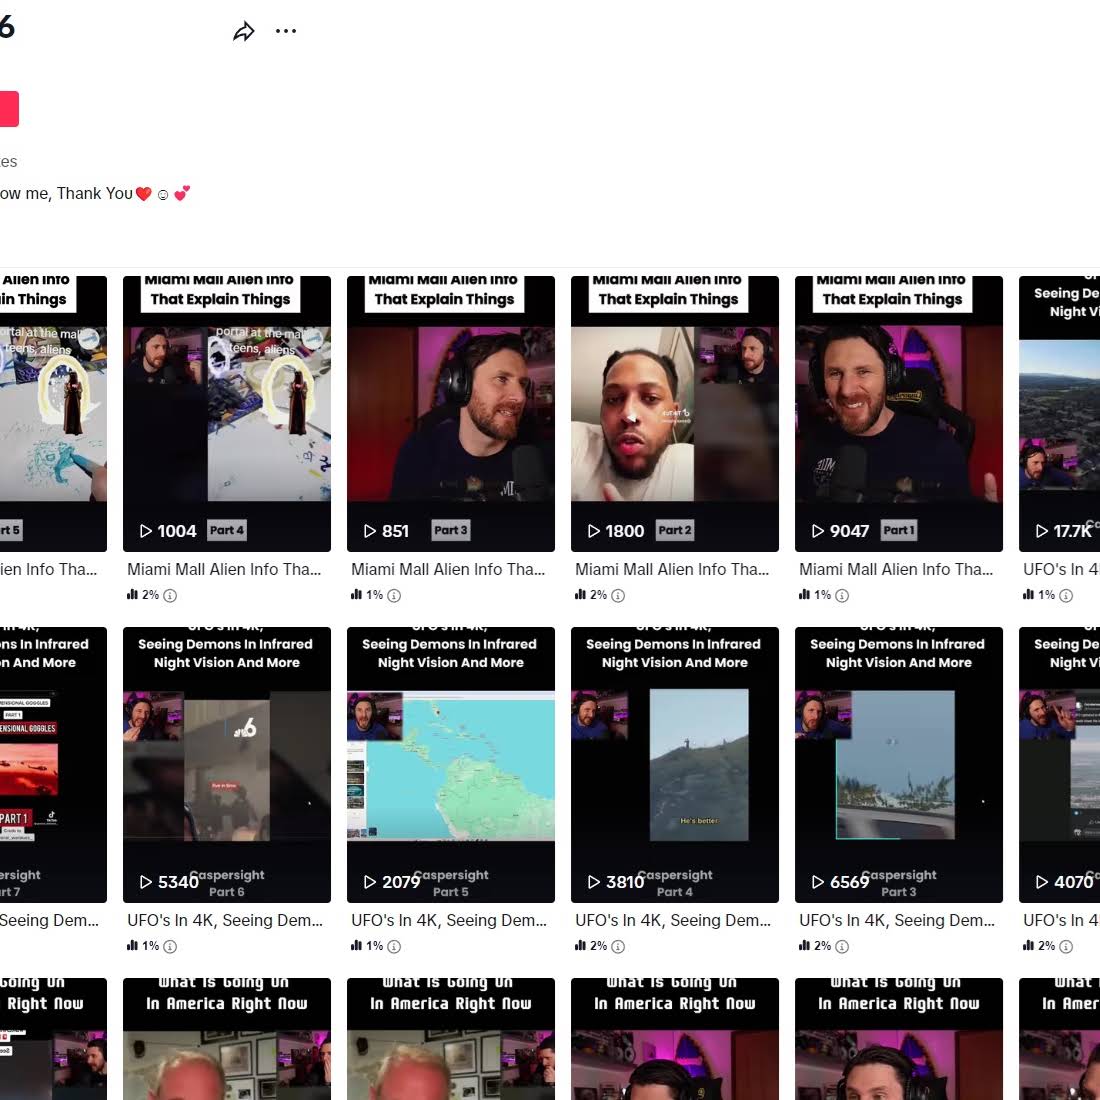Open the Miami Mall Part 4 video thumbnail
The width and height of the screenshot is (1100, 1100).
(x=227, y=414)
